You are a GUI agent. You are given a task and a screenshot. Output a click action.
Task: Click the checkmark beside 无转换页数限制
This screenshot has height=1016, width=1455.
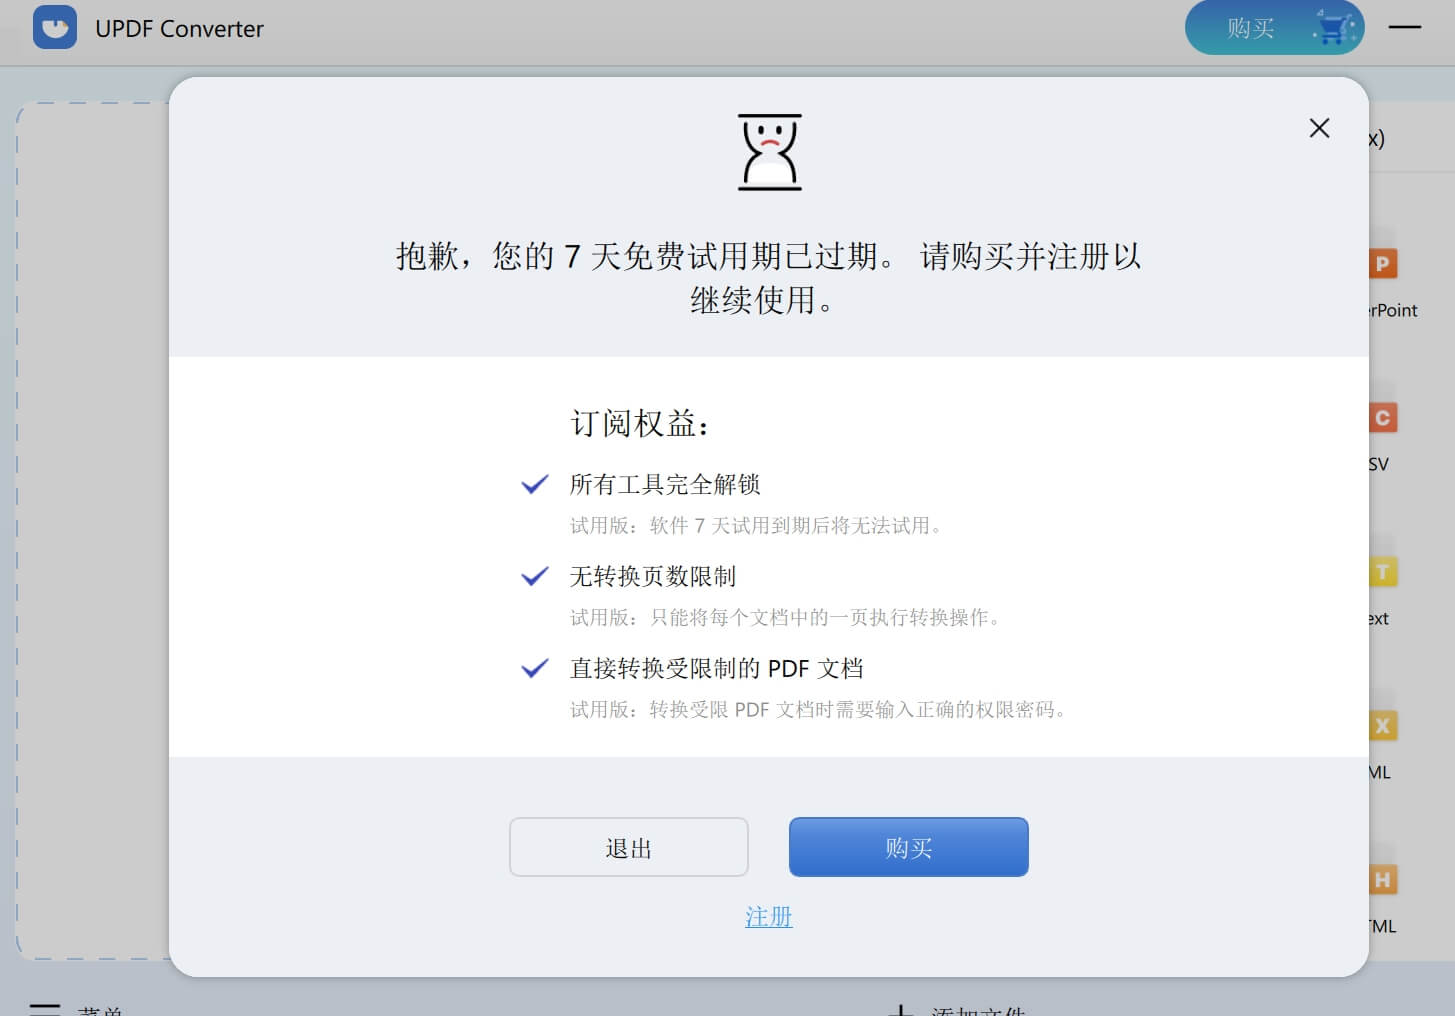pos(535,577)
